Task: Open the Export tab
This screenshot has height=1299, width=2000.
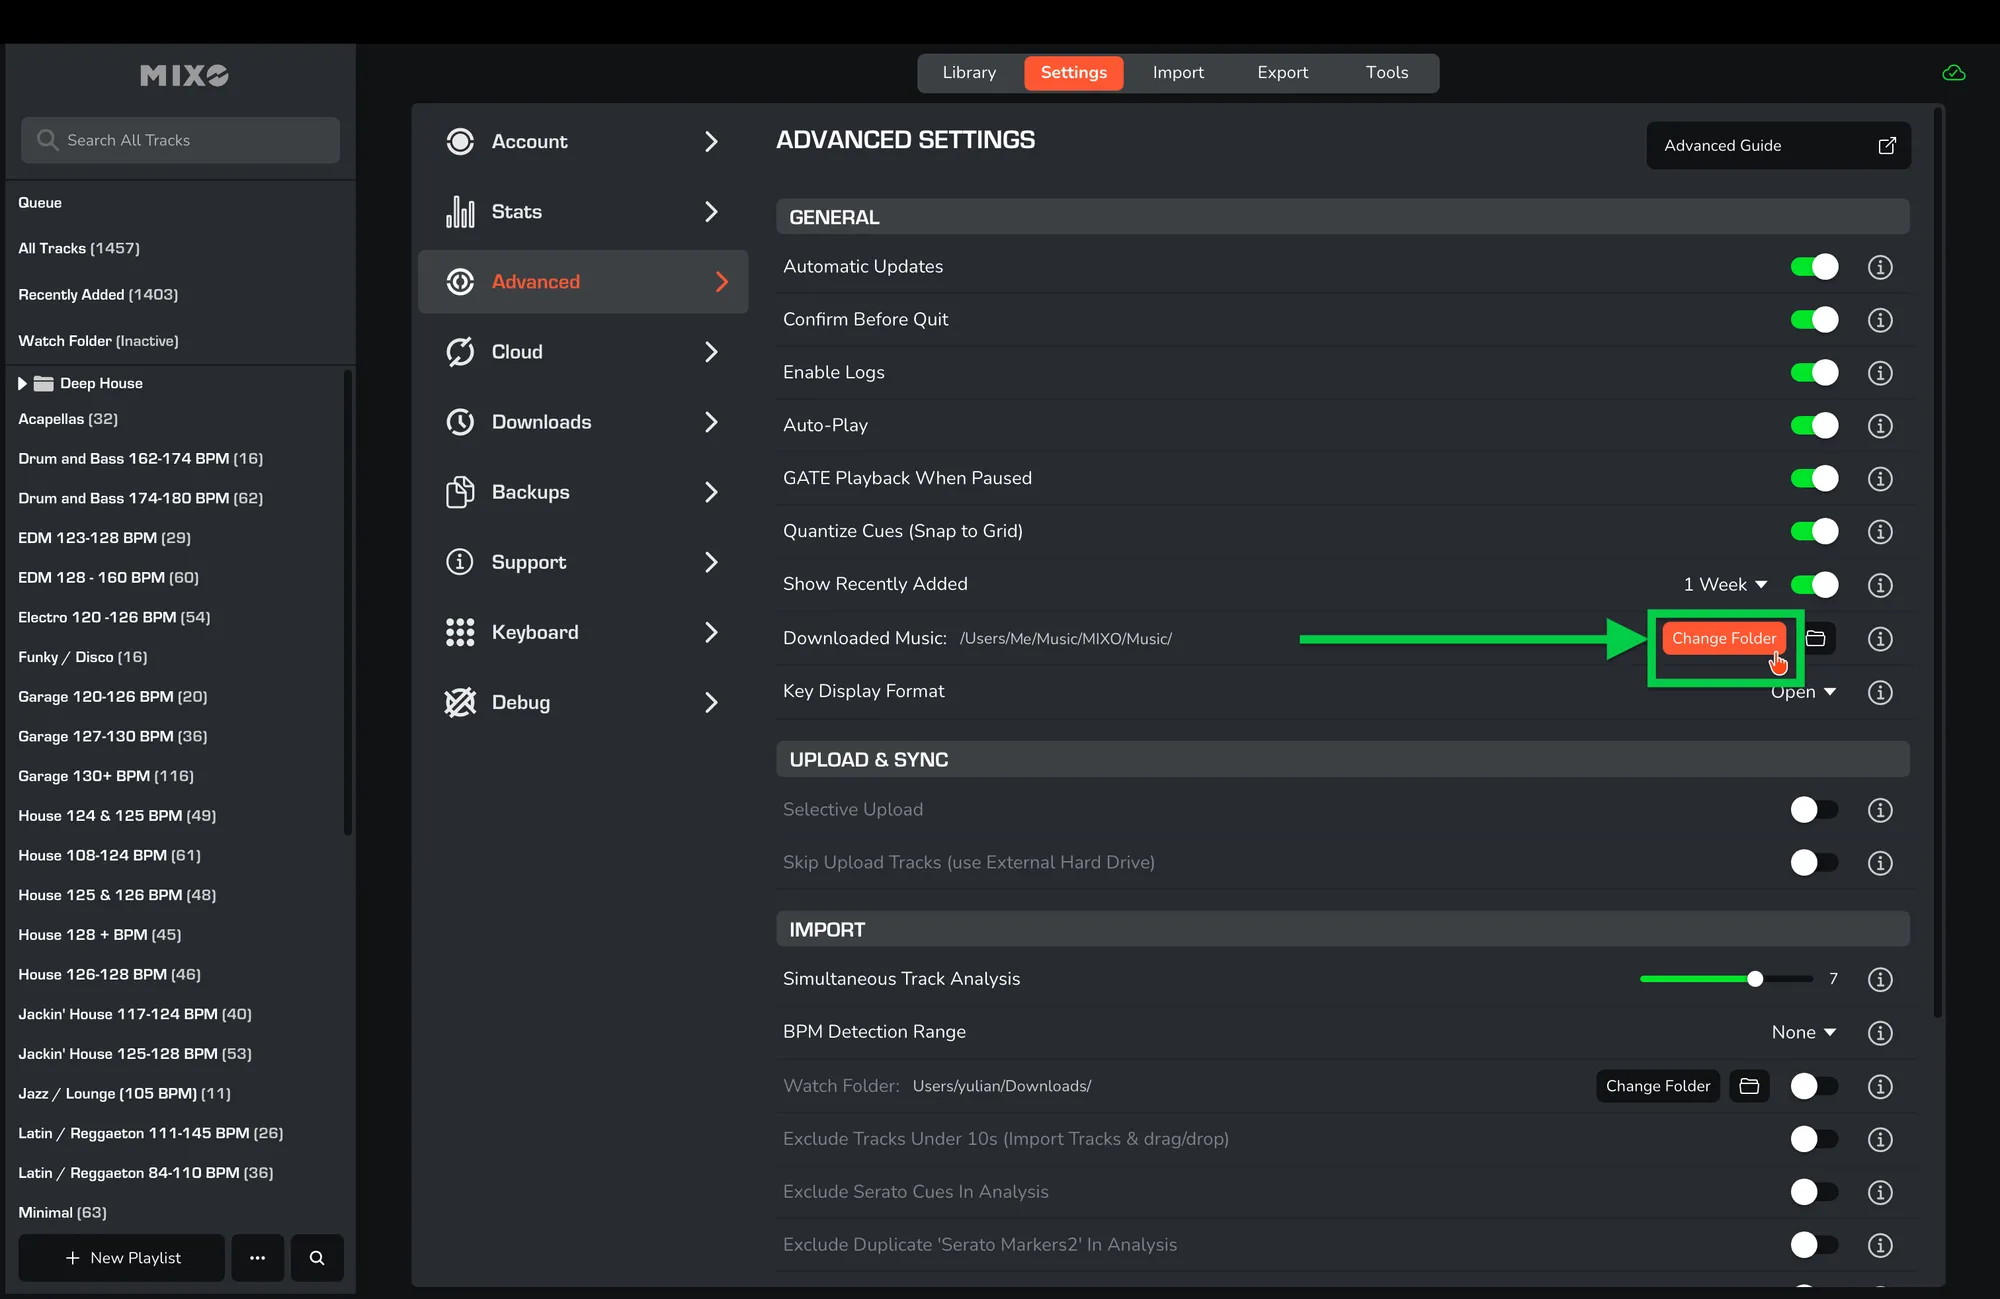Action: (x=1282, y=73)
